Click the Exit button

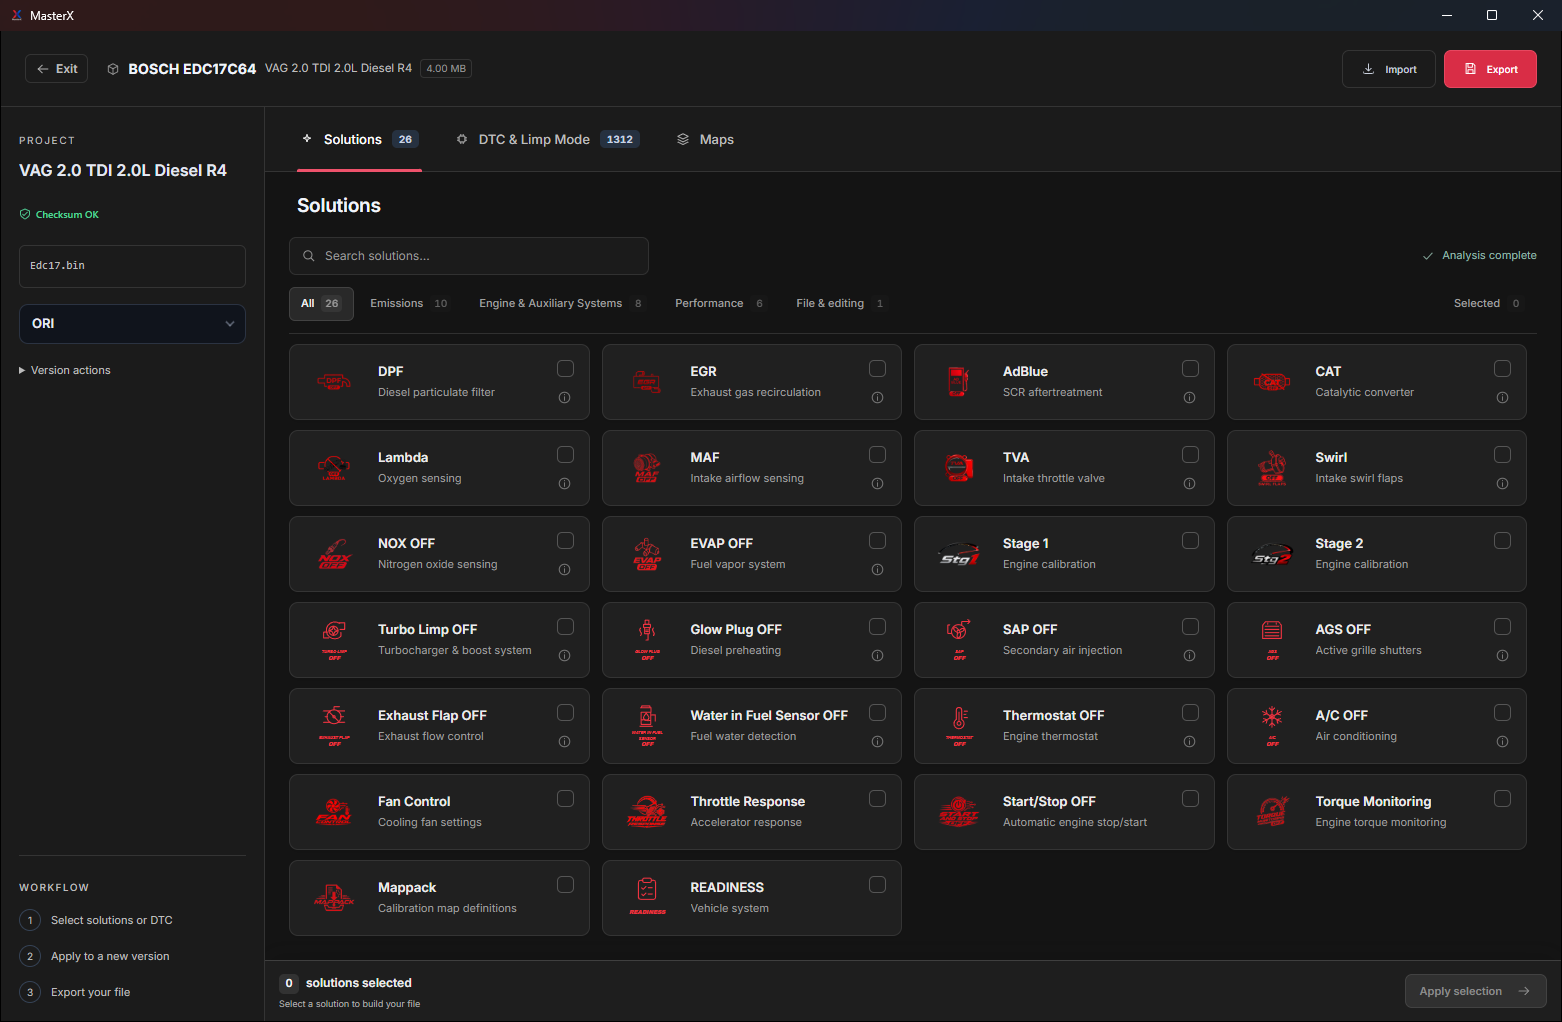pos(57,69)
